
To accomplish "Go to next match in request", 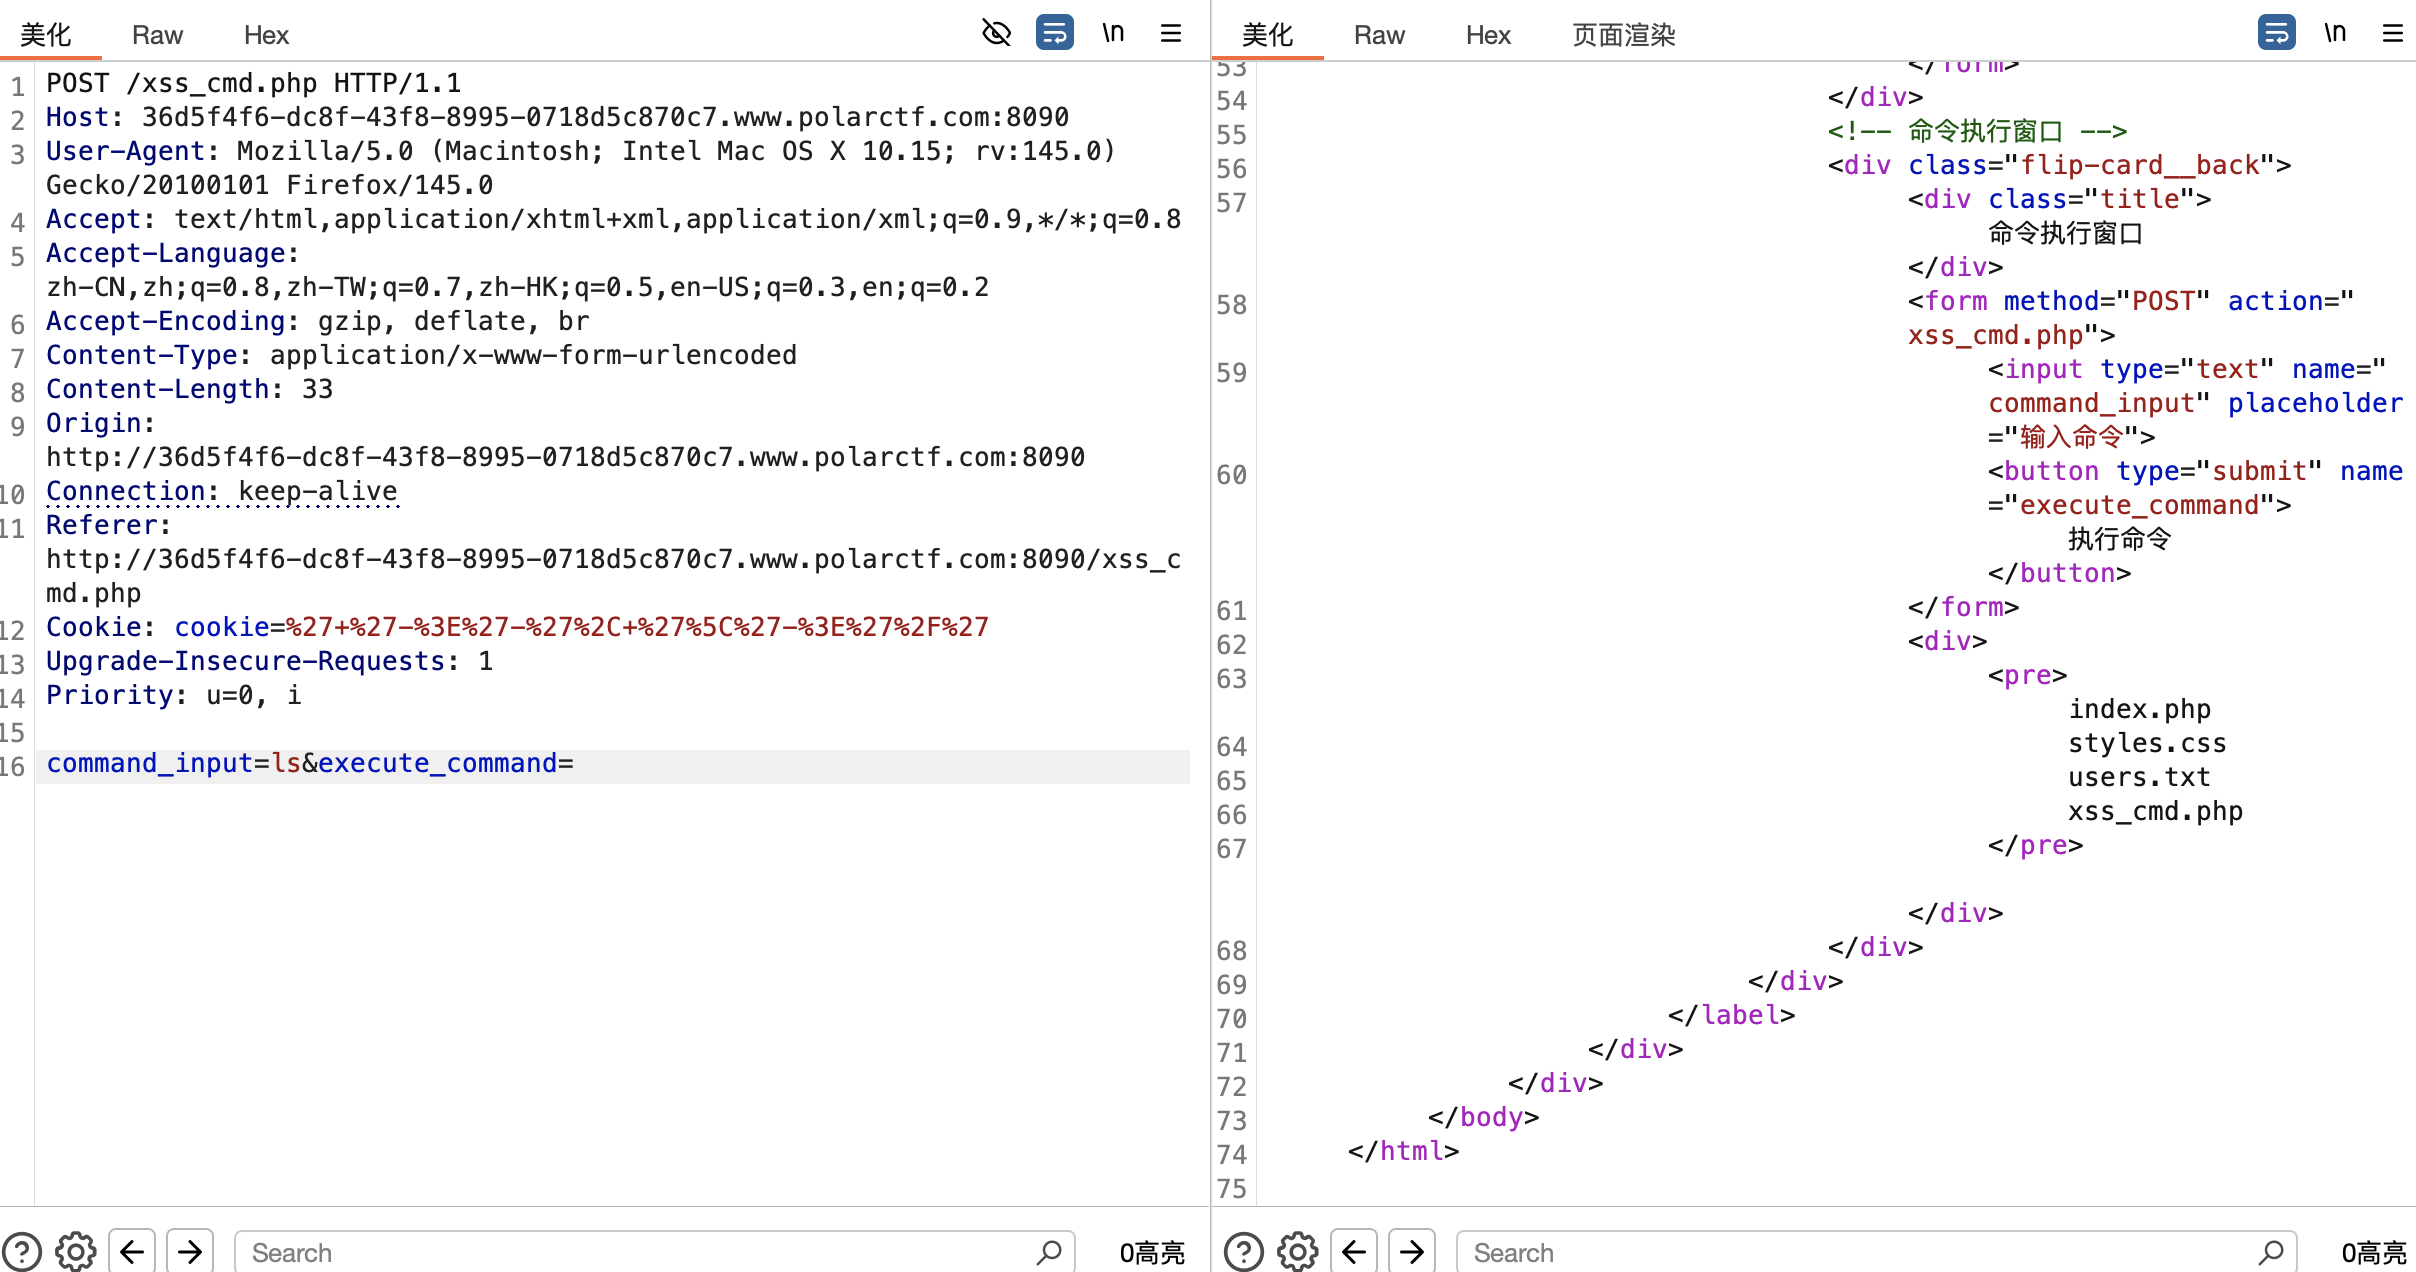I will (190, 1251).
